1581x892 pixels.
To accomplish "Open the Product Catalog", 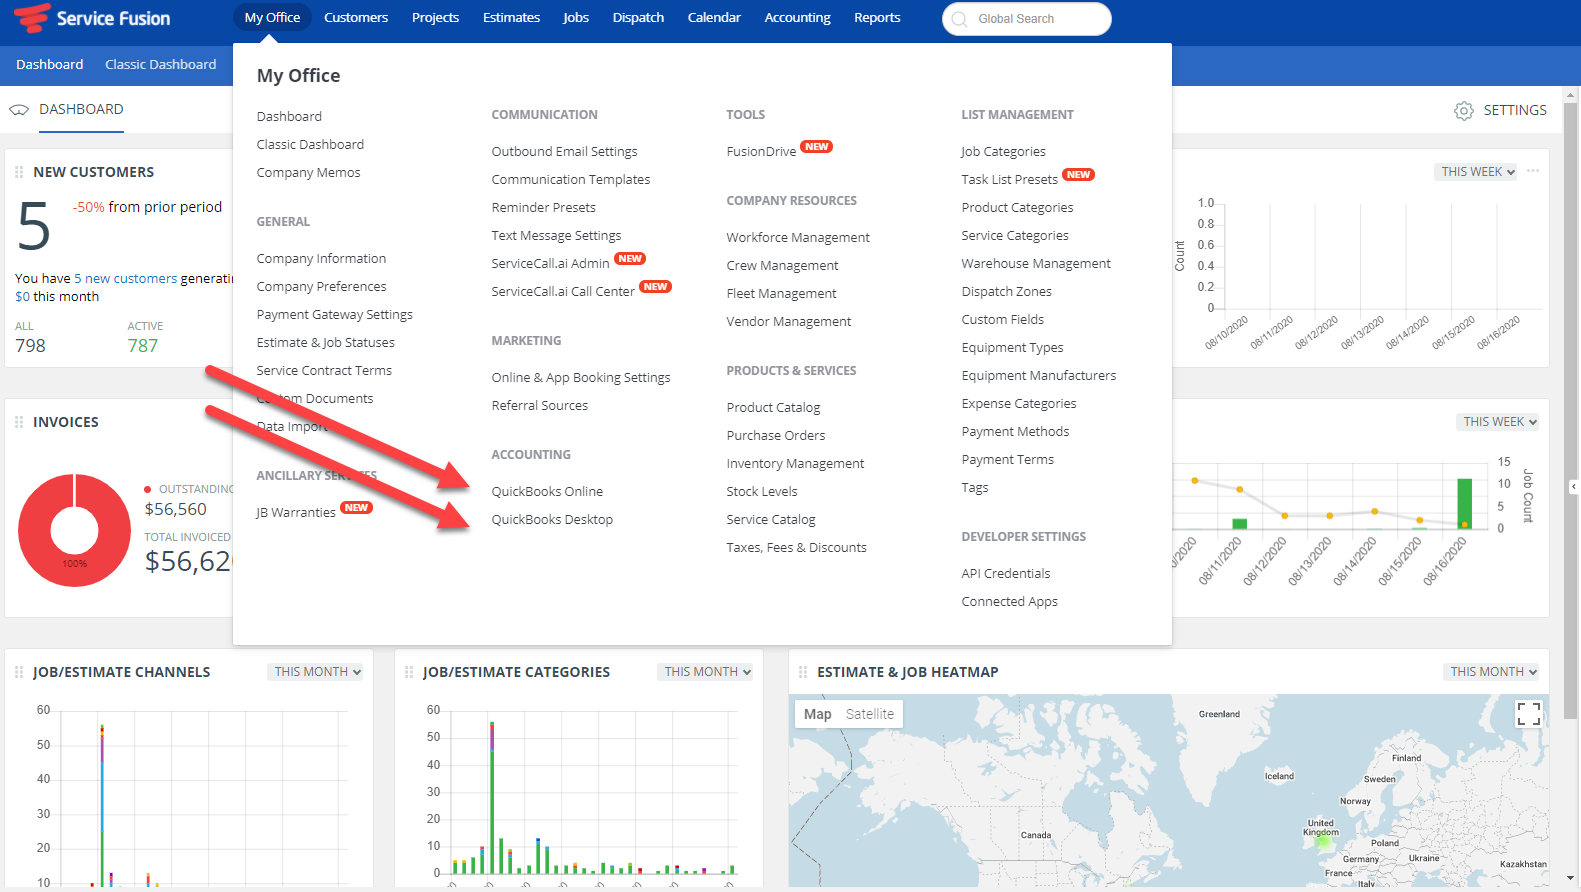I will [x=773, y=408].
